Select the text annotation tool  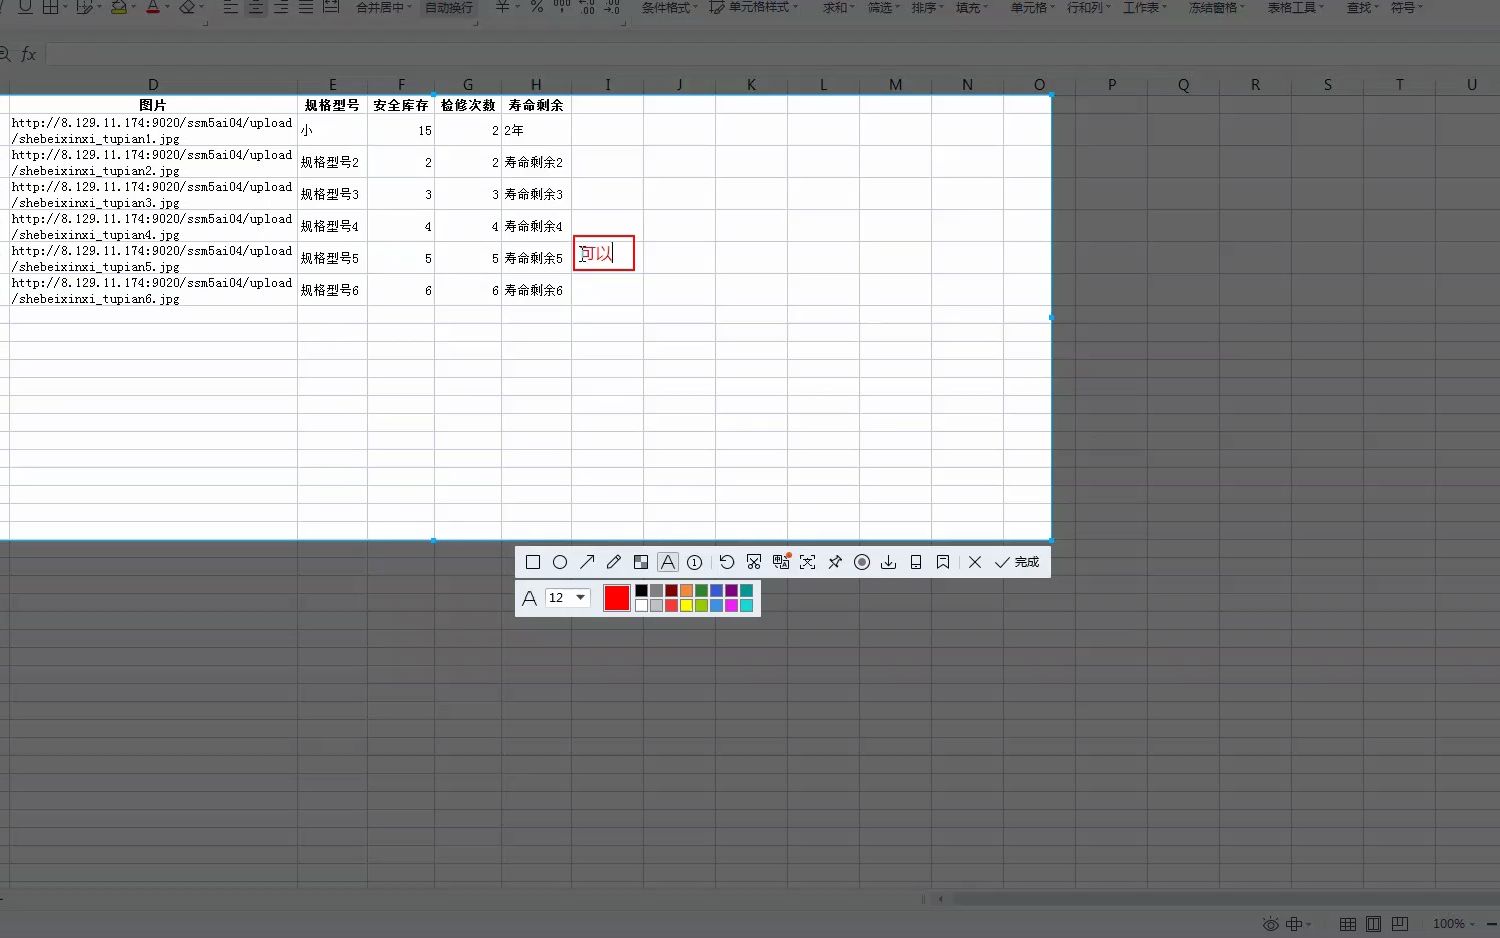tap(668, 562)
